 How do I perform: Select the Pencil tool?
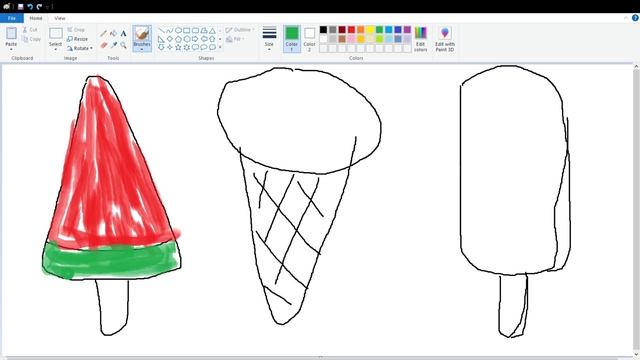104,33
